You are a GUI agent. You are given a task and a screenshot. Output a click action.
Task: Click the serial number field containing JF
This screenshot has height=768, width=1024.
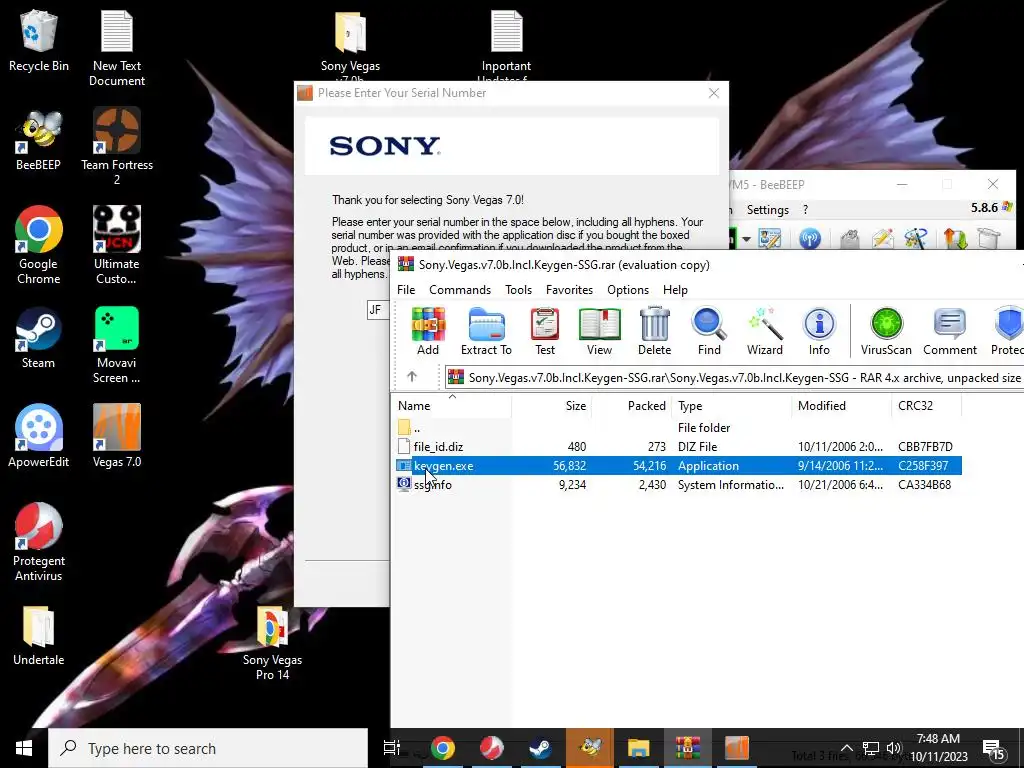pyautogui.click(x=379, y=310)
